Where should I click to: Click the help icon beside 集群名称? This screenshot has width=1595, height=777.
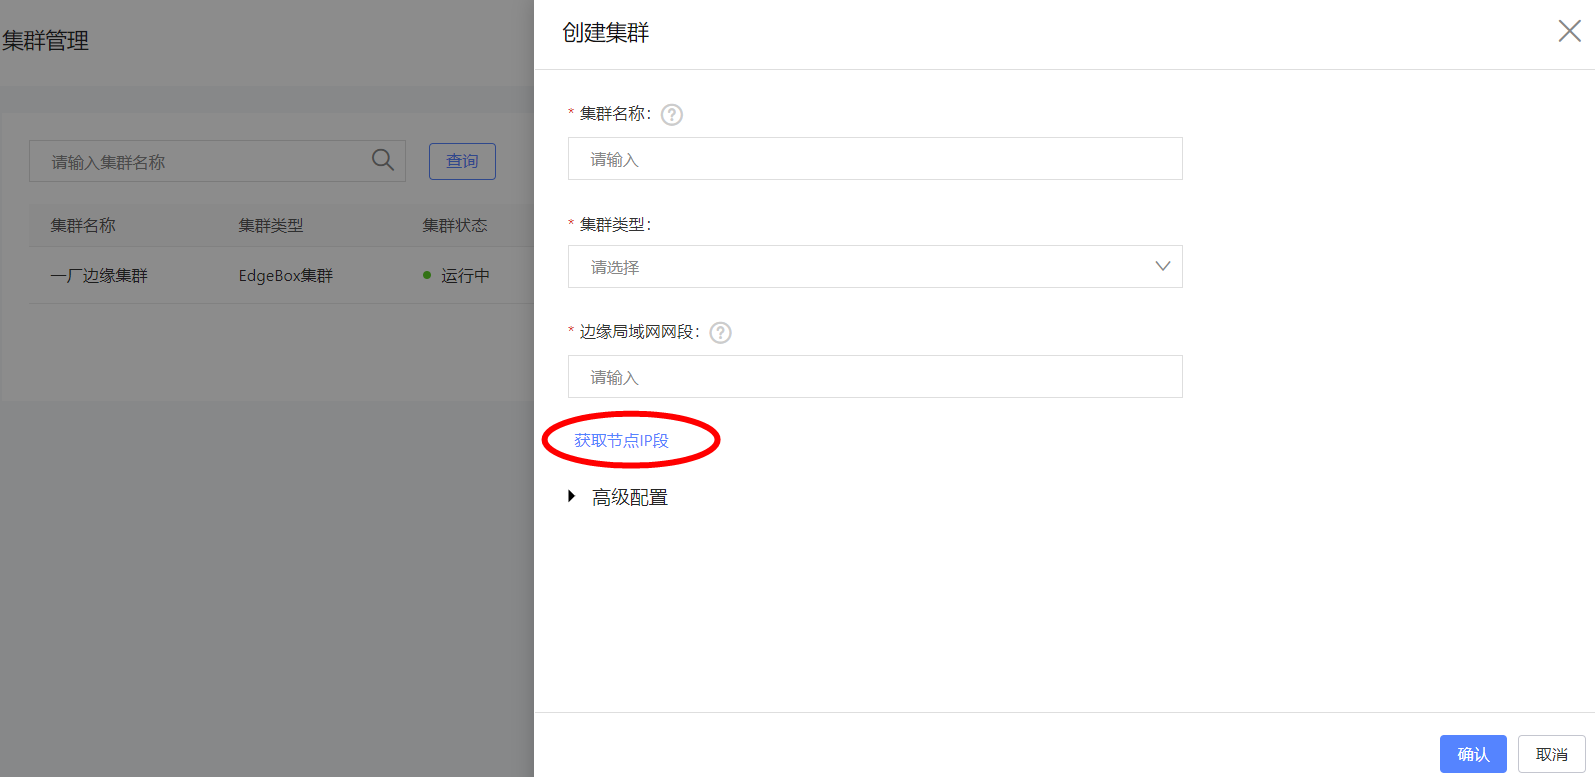672,114
